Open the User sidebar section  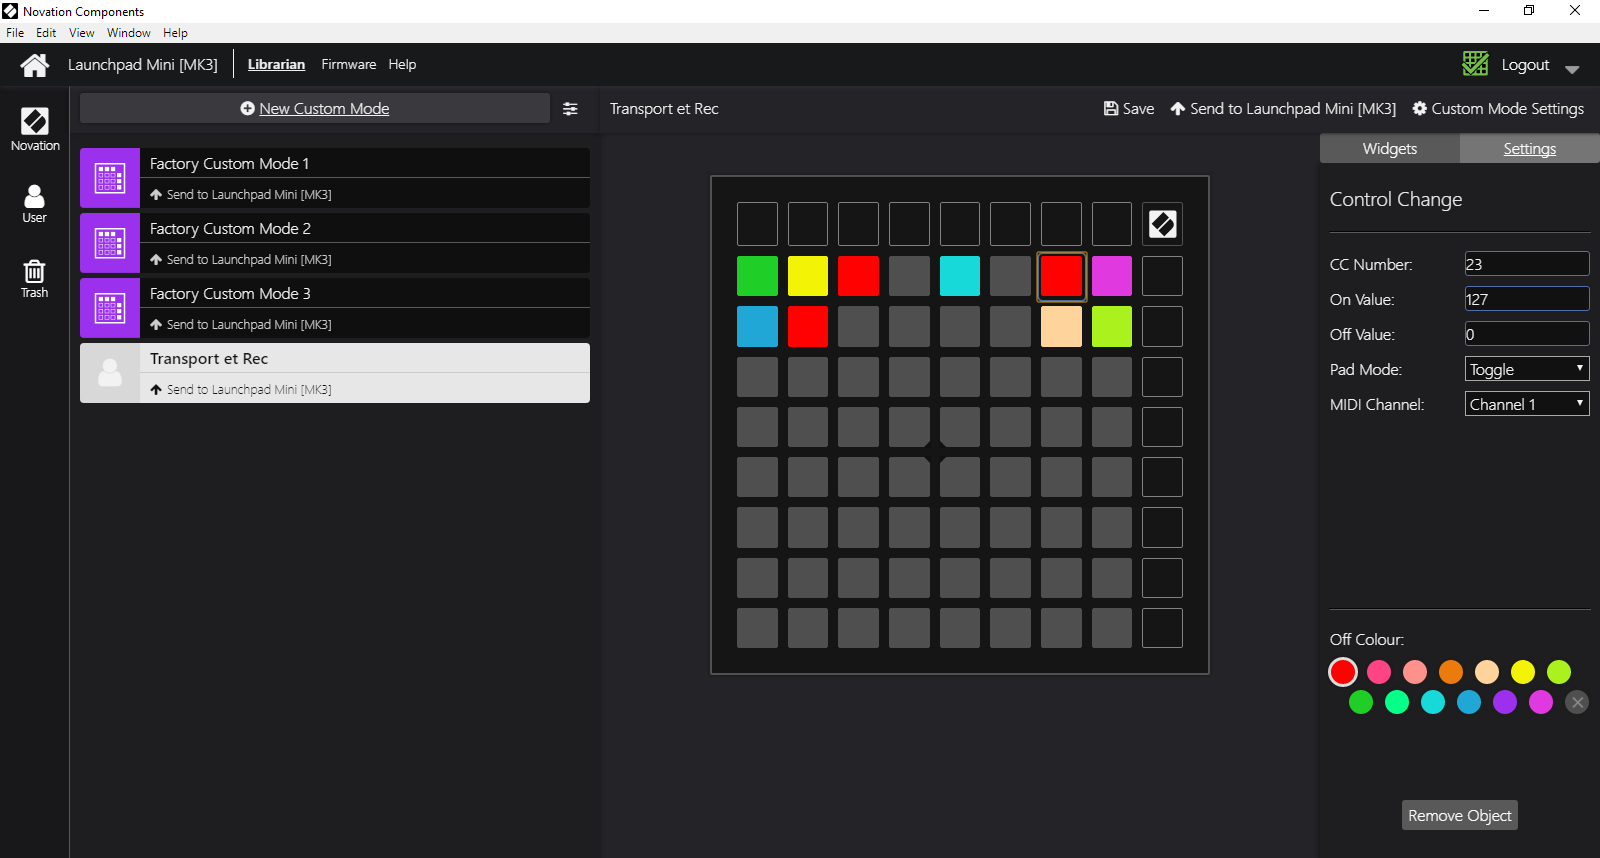35,204
